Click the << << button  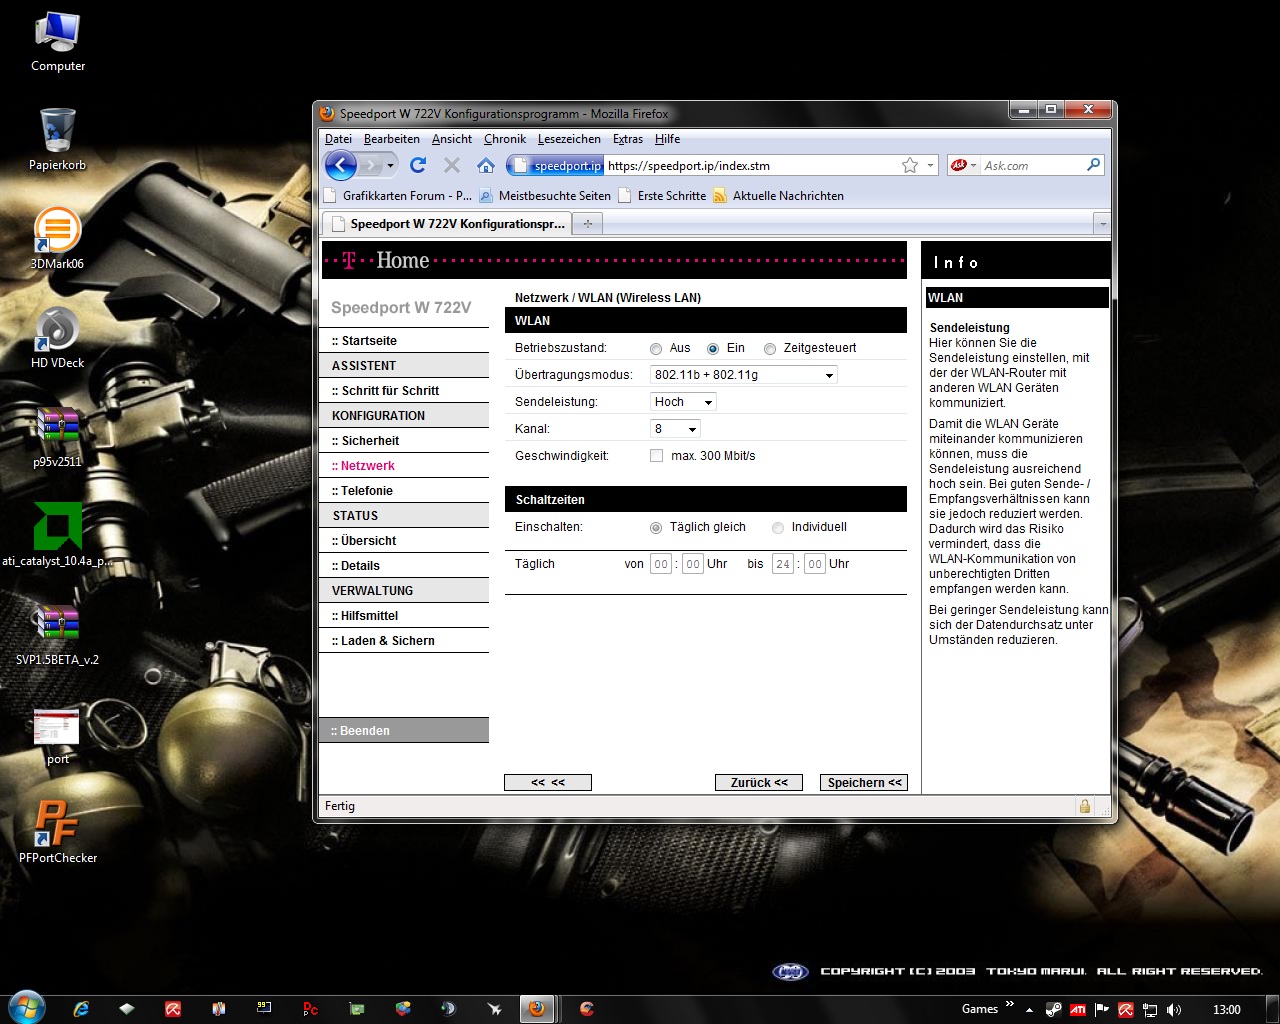tap(548, 783)
